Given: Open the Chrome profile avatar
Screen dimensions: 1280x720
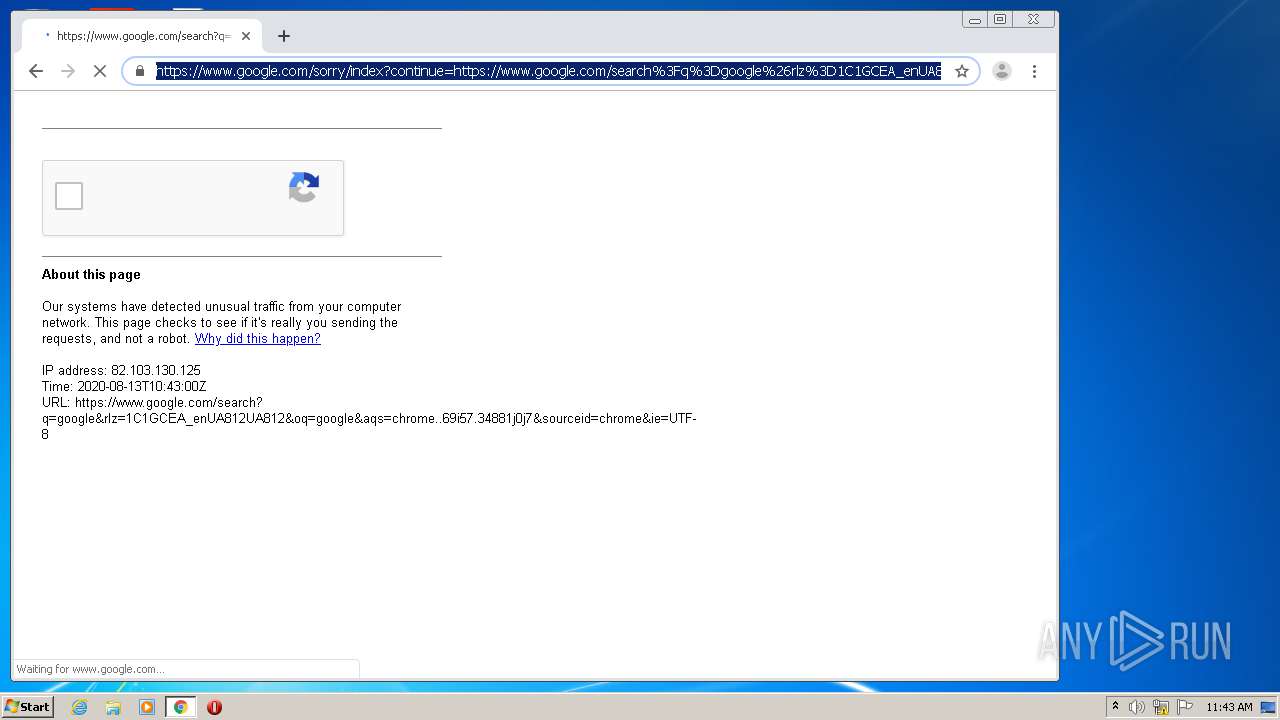Looking at the screenshot, I should click(x=1002, y=71).
